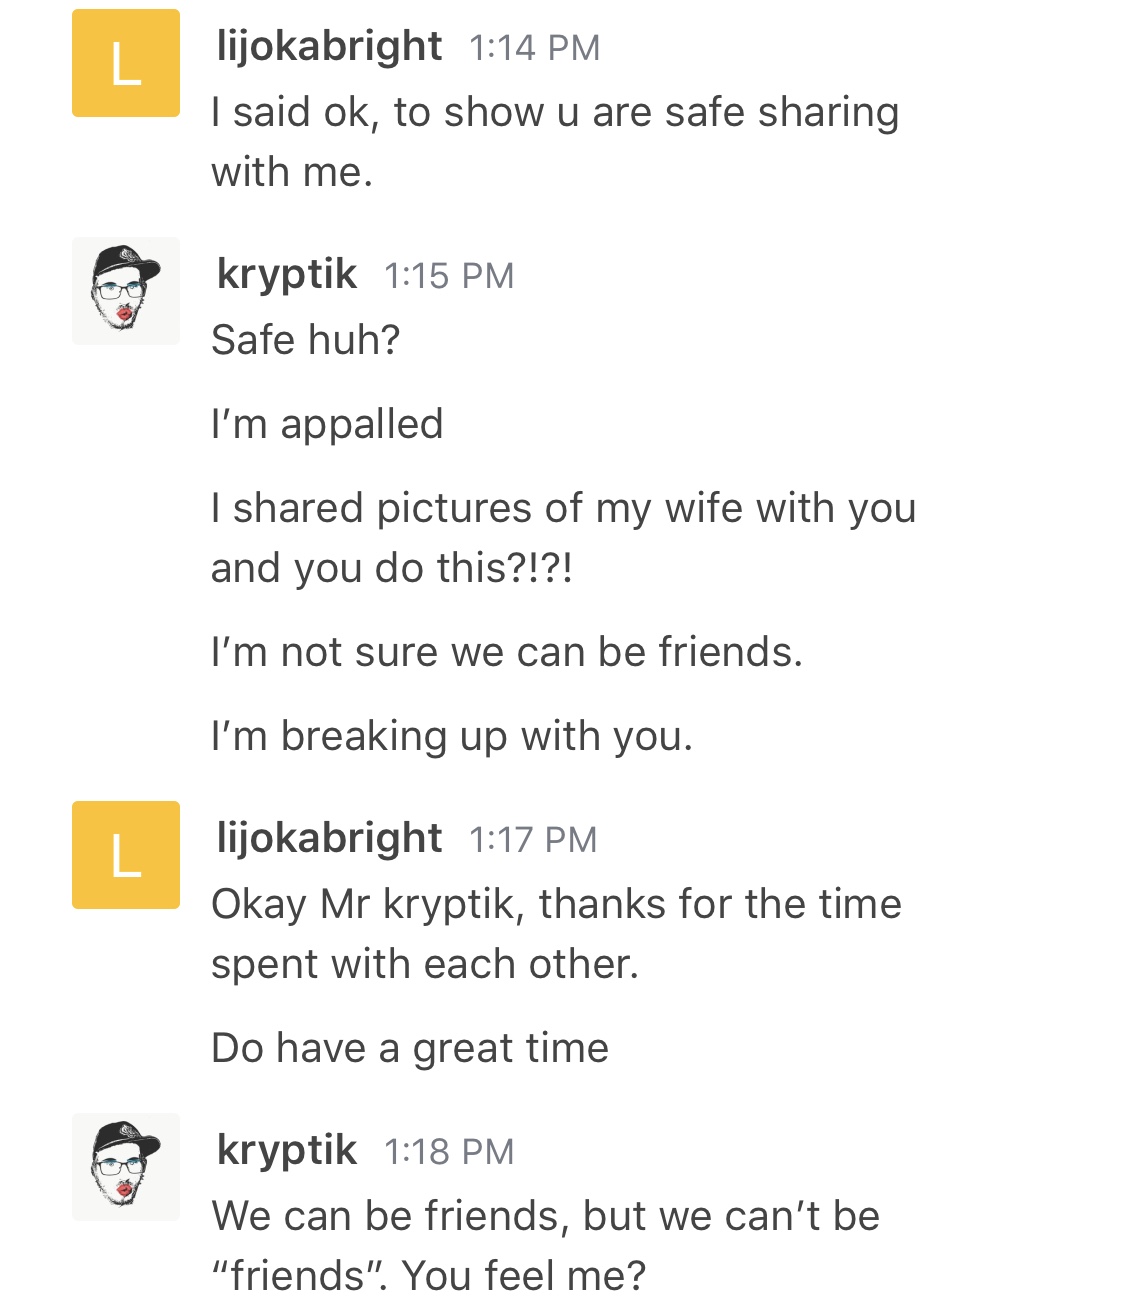Select the 1:15 PM timestamp
The image size is (1125, 1312).
(x=449, y=276)
